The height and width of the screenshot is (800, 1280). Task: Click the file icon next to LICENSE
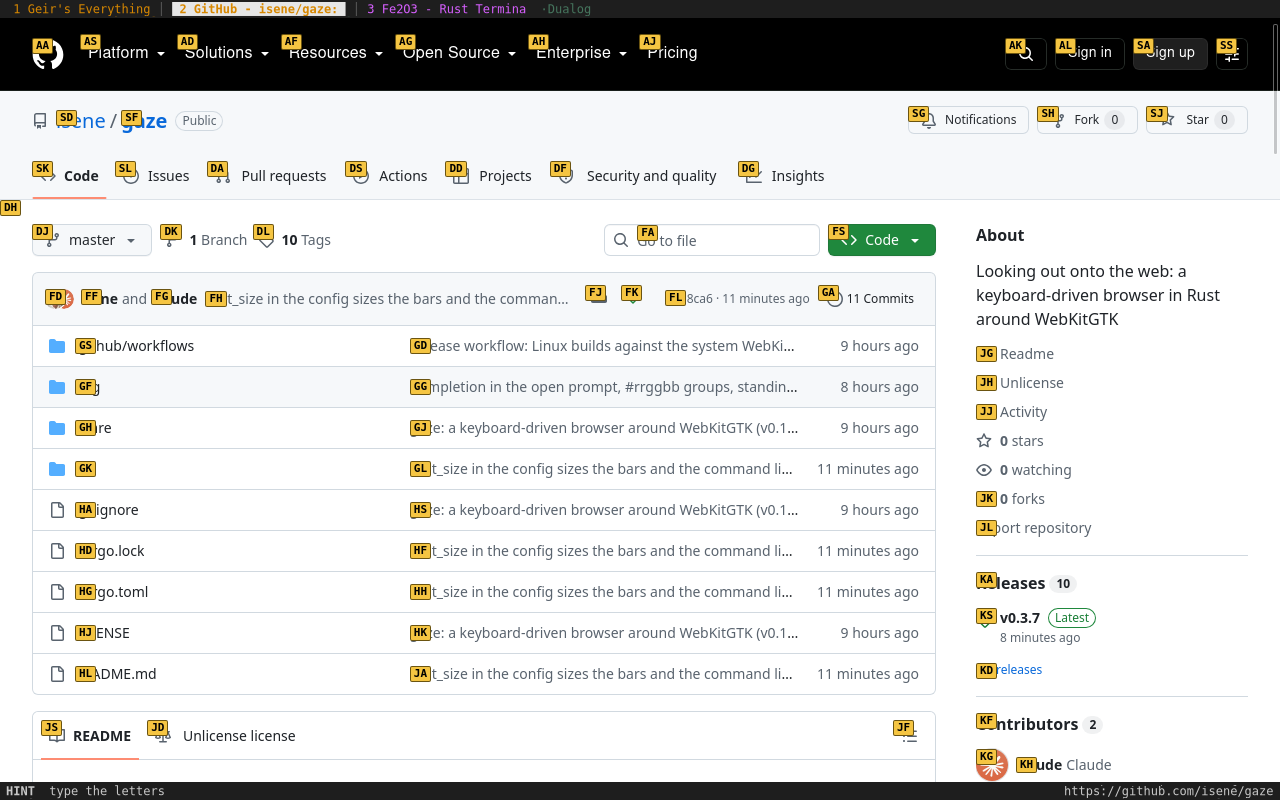tap(57, 633)
